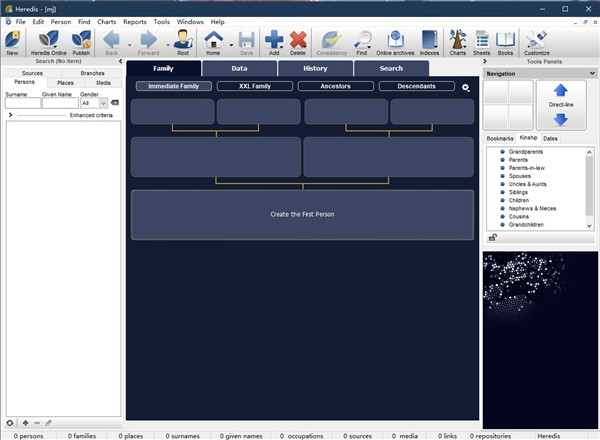This screenshot has width=600, height=440.
Task: Open the Home dropdown arrow
Action: 231,45
